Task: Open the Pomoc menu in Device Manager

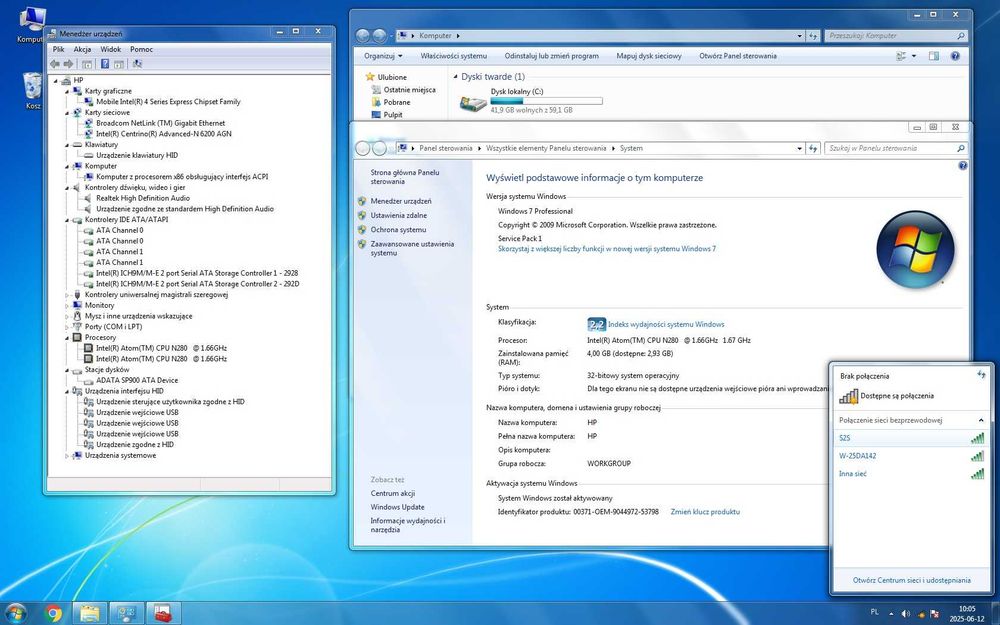Action: [142, 49]
